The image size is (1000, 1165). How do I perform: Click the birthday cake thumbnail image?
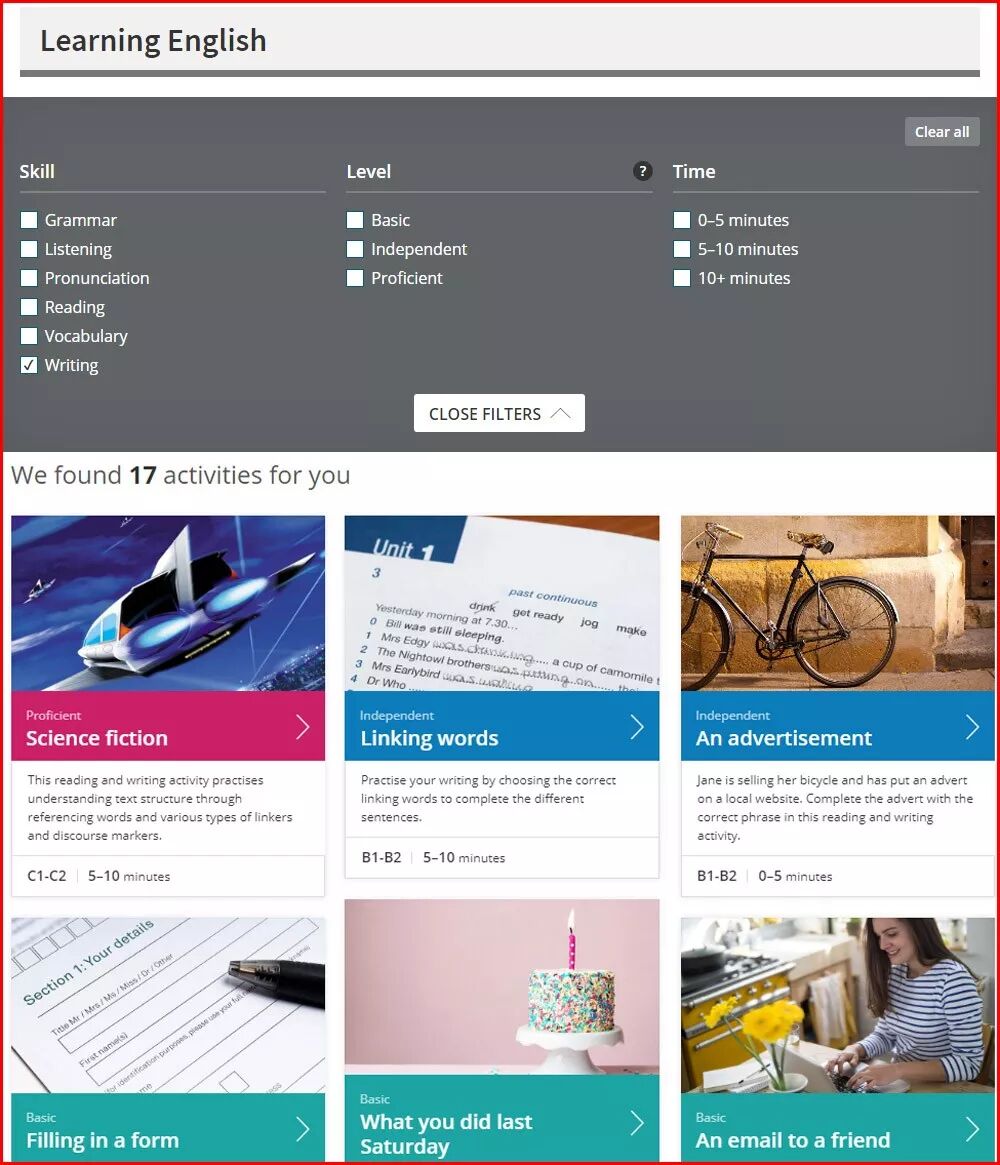501,987
